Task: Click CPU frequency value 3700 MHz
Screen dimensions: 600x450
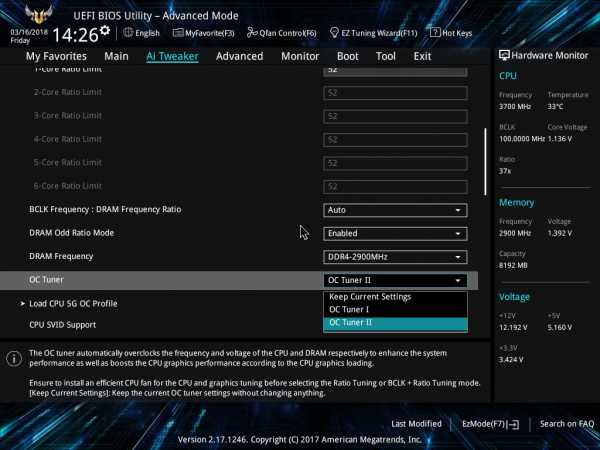Action: pyautogui.click(x=515, y=106)
